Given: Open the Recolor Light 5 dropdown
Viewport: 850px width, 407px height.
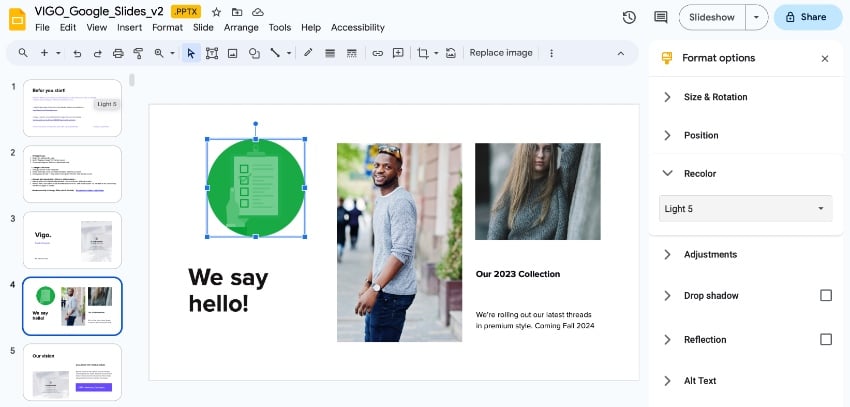Looking at the screenshot, I should coord(745,209).
